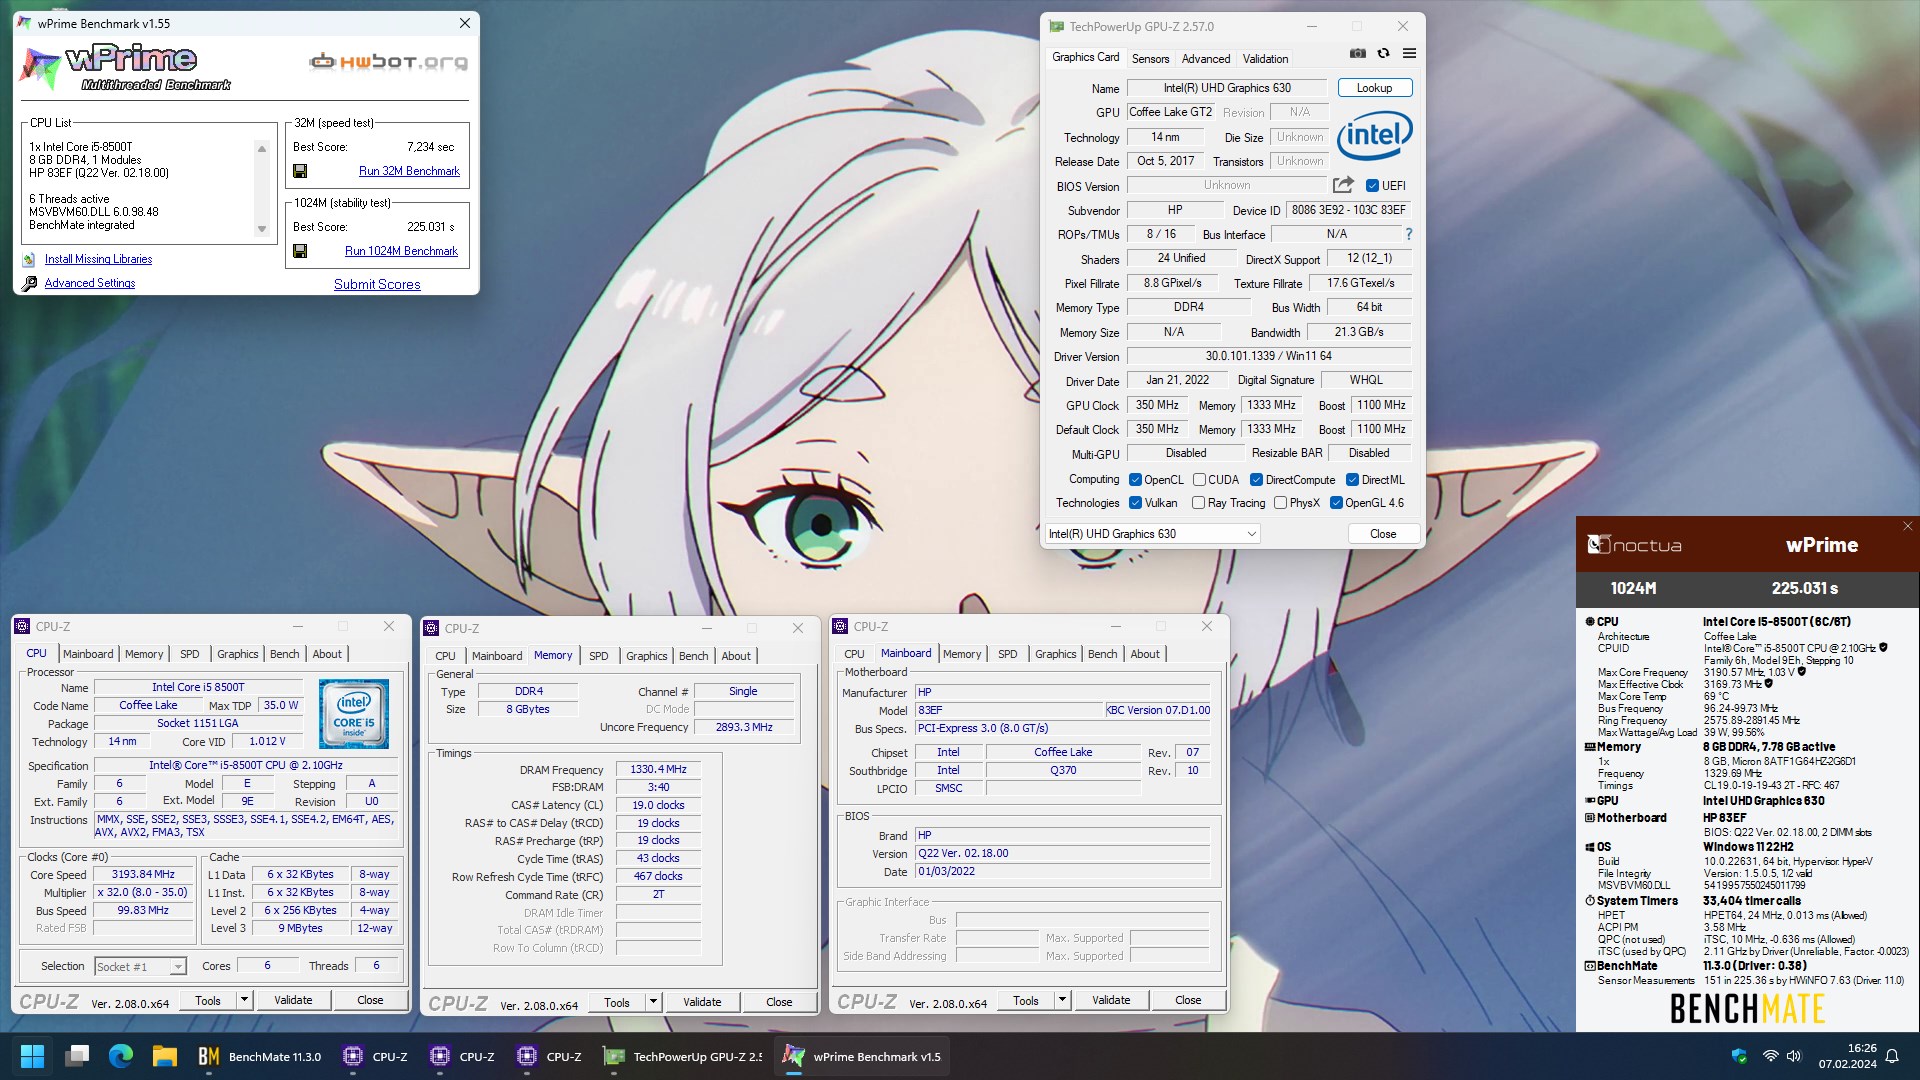The height and width of the screenshot is (1080, 1920).
Task: Toggle the PhysX checkbox
Action: (1280, 503)
